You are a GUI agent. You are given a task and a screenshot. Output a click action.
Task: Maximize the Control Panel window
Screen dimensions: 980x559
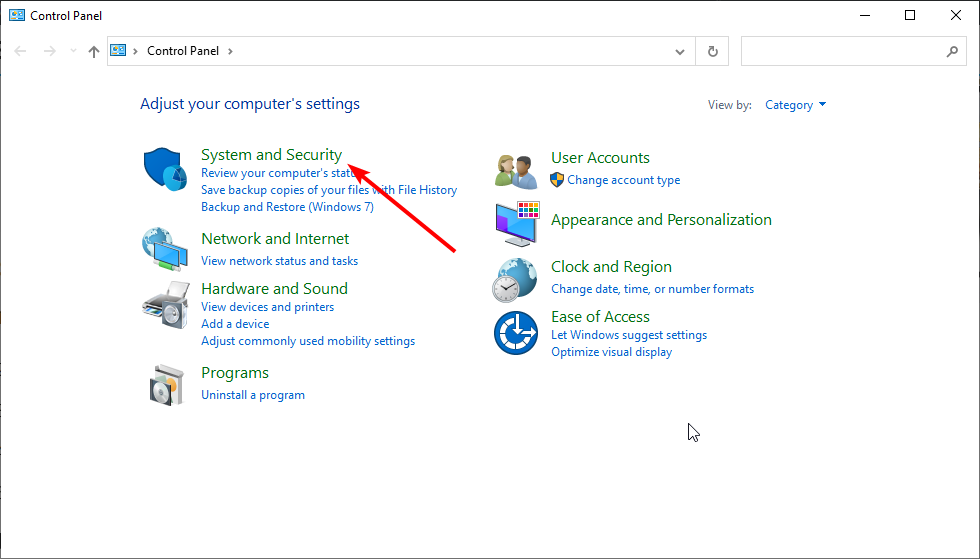(910, 16)
